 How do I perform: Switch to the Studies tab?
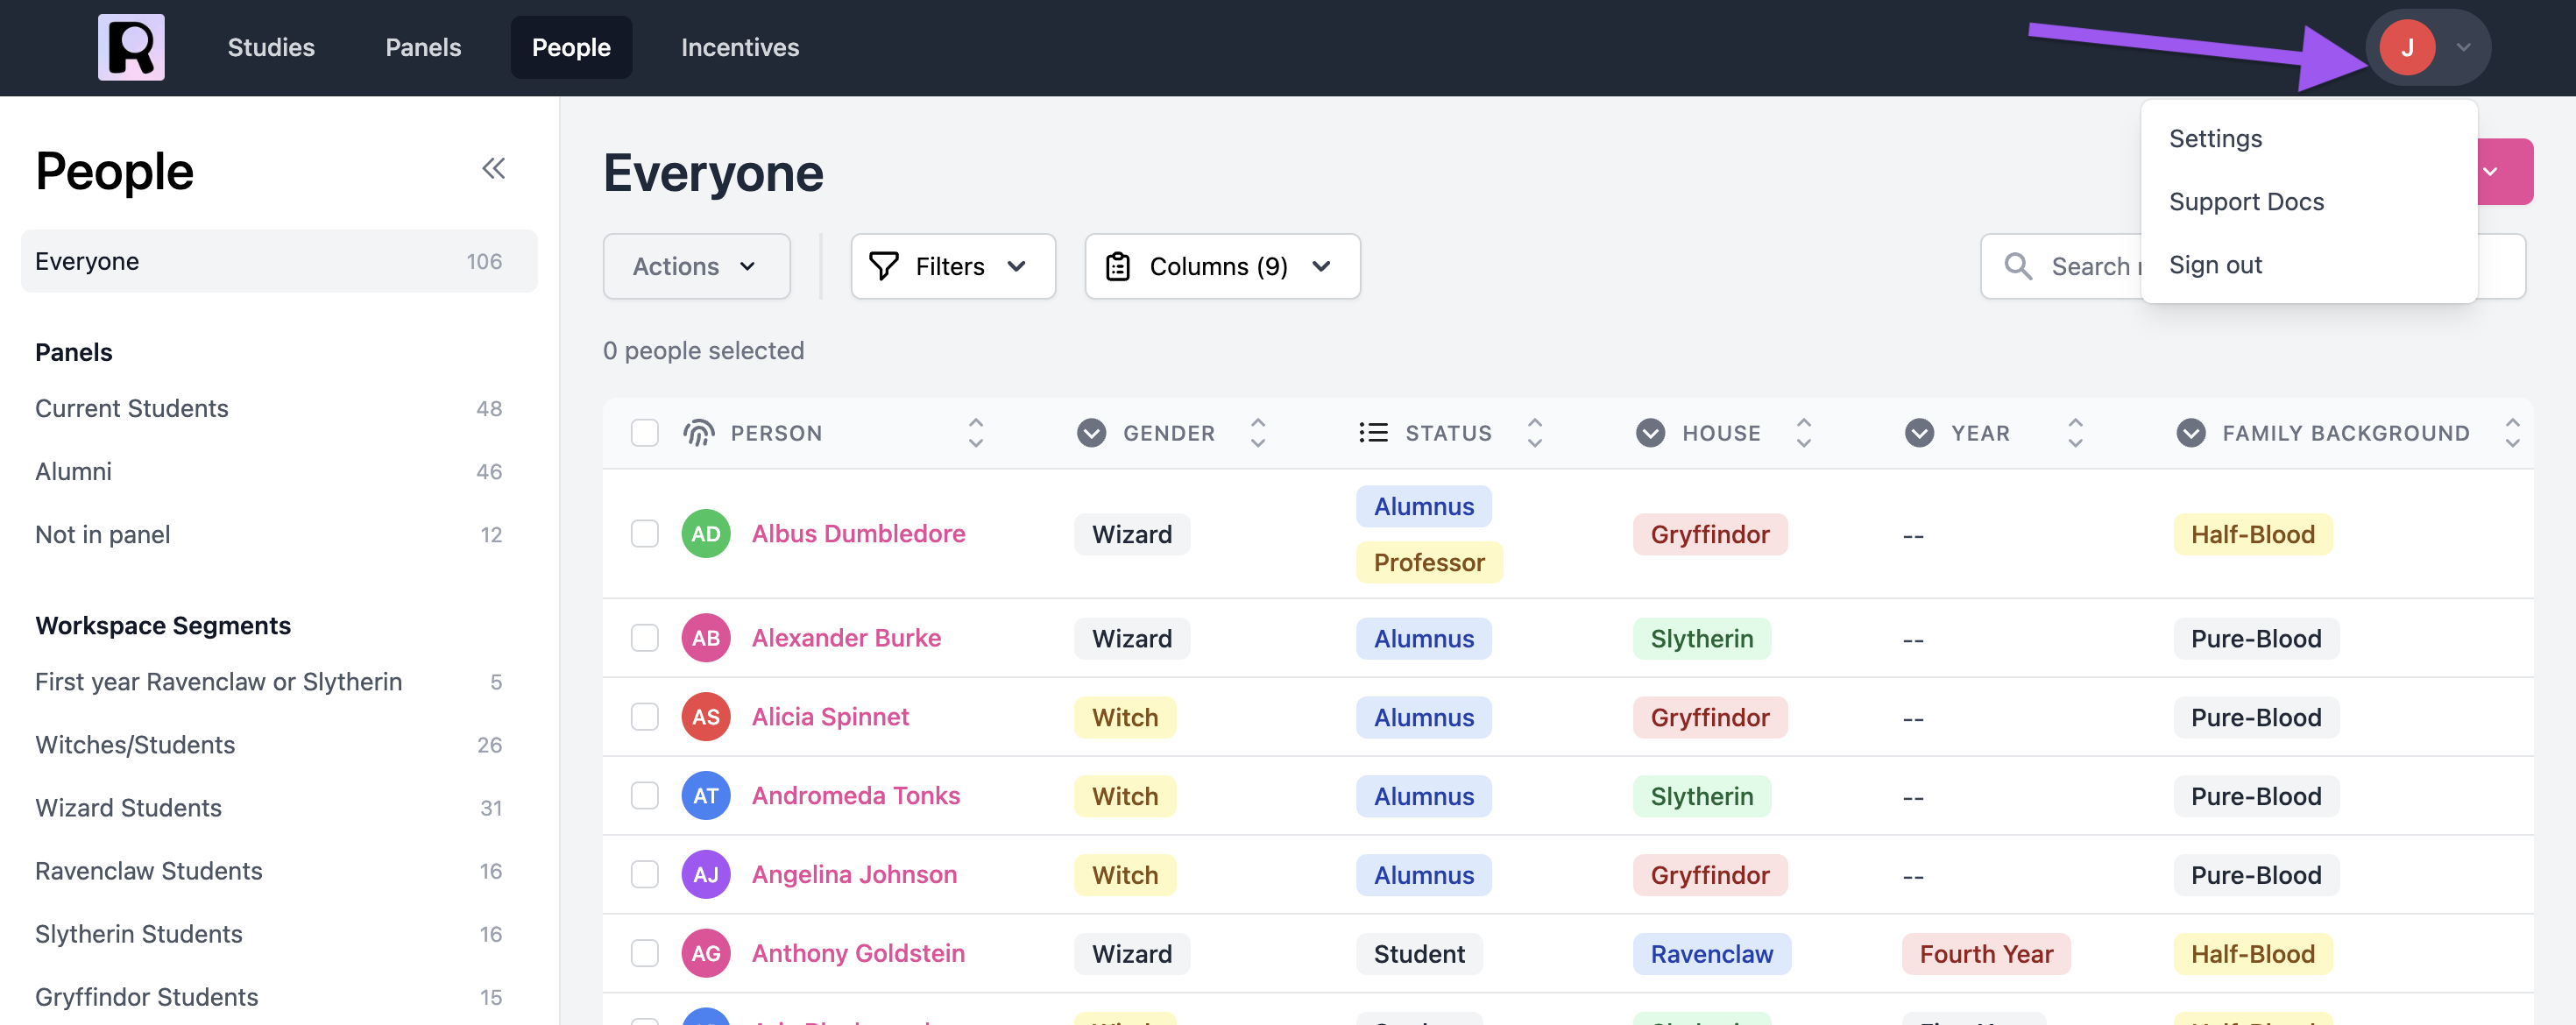[271, 47]
